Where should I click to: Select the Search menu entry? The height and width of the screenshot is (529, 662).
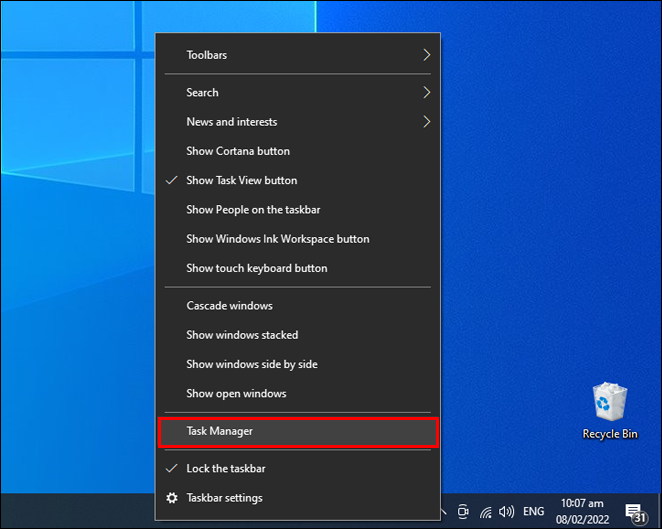tap(298, 92)
